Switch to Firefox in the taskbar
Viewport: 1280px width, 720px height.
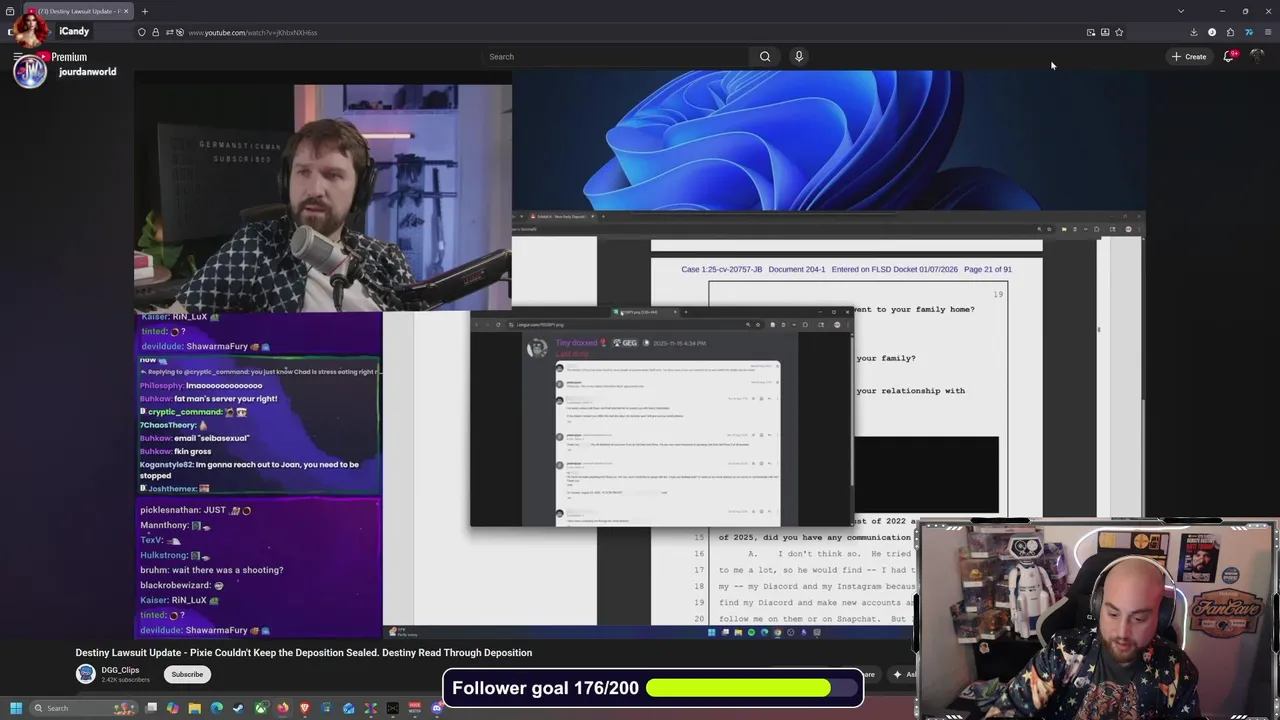point(283,708)
